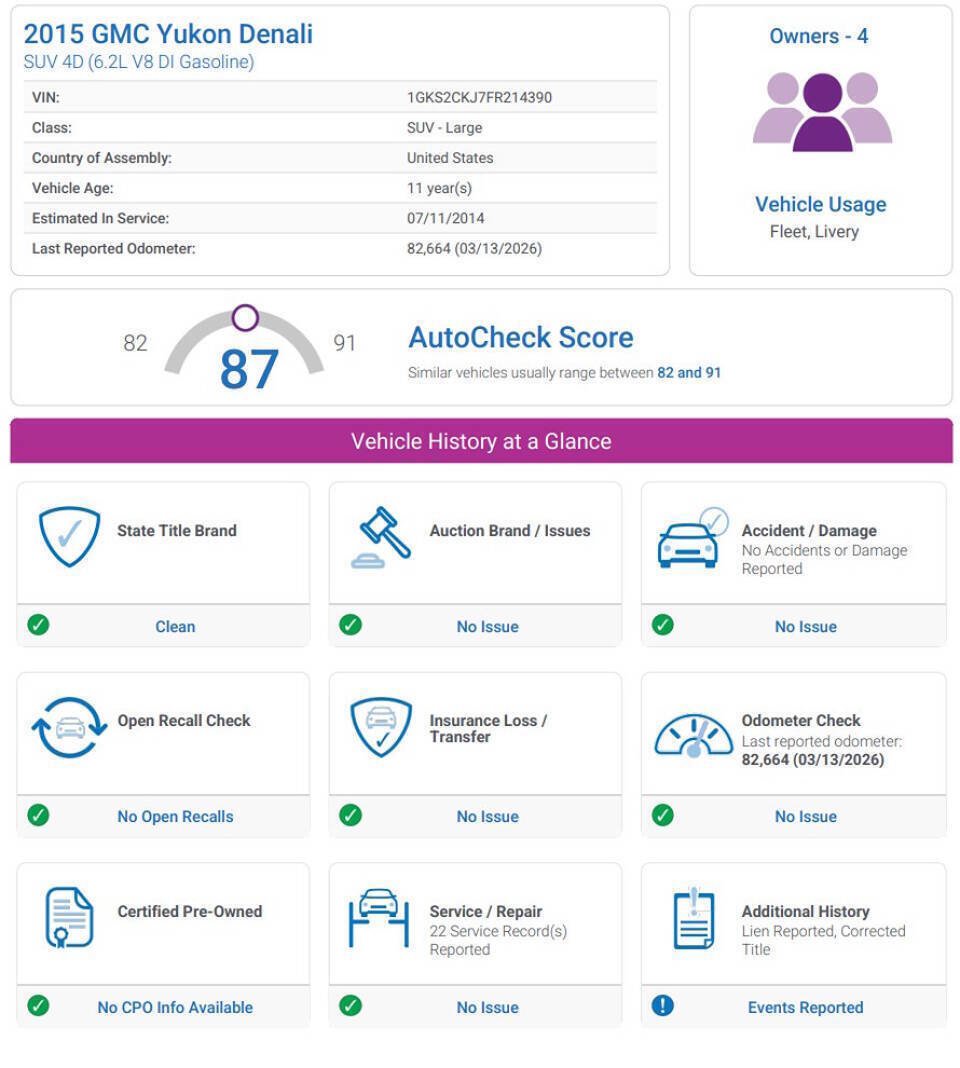960x1068 pixels.
Task: Click green check in Service / Repair card
Action: (x=350, y=1005)
